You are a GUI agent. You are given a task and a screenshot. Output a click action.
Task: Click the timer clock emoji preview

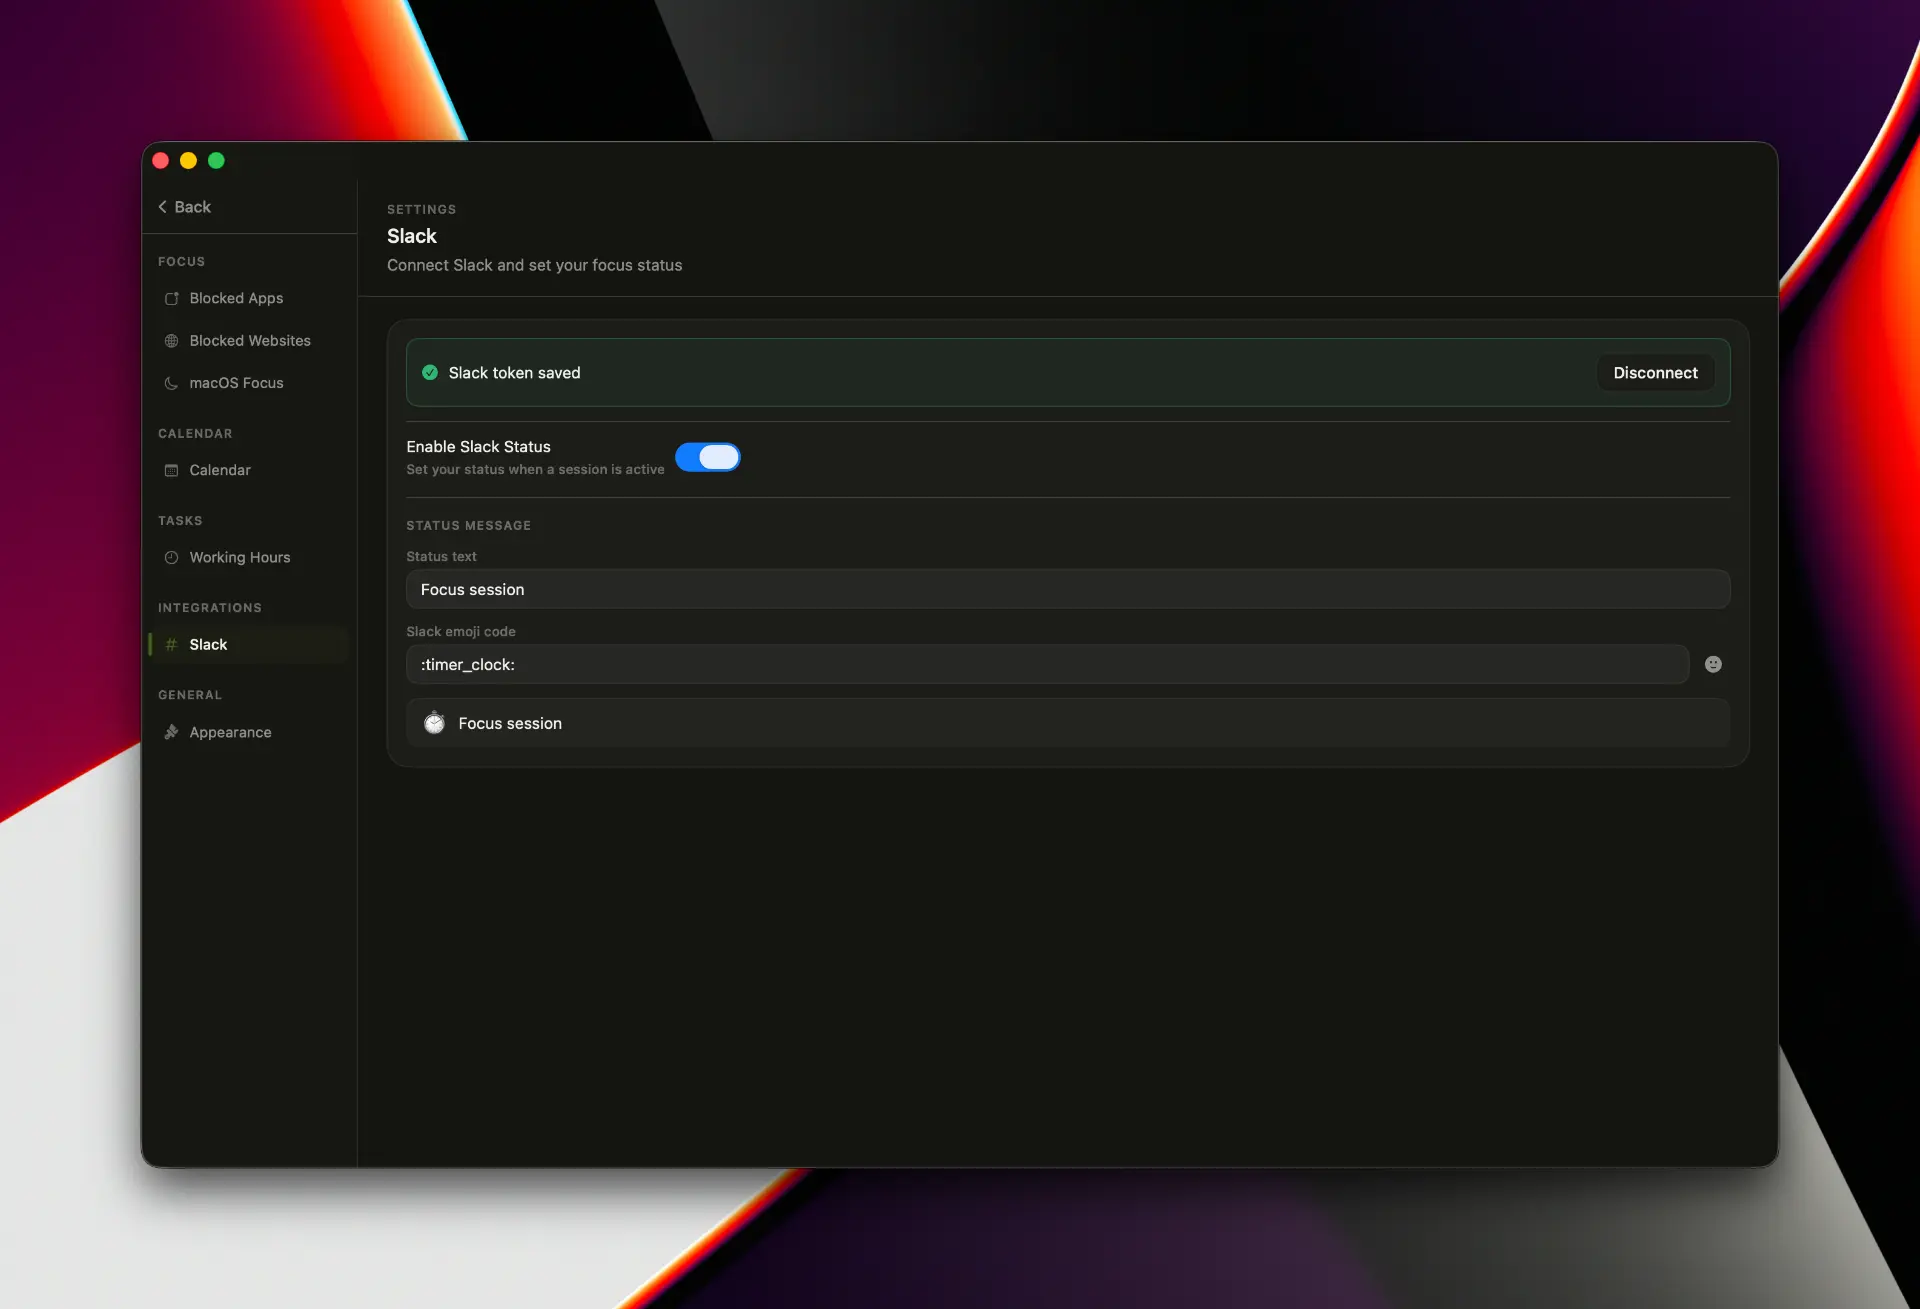tap(434, 723)
